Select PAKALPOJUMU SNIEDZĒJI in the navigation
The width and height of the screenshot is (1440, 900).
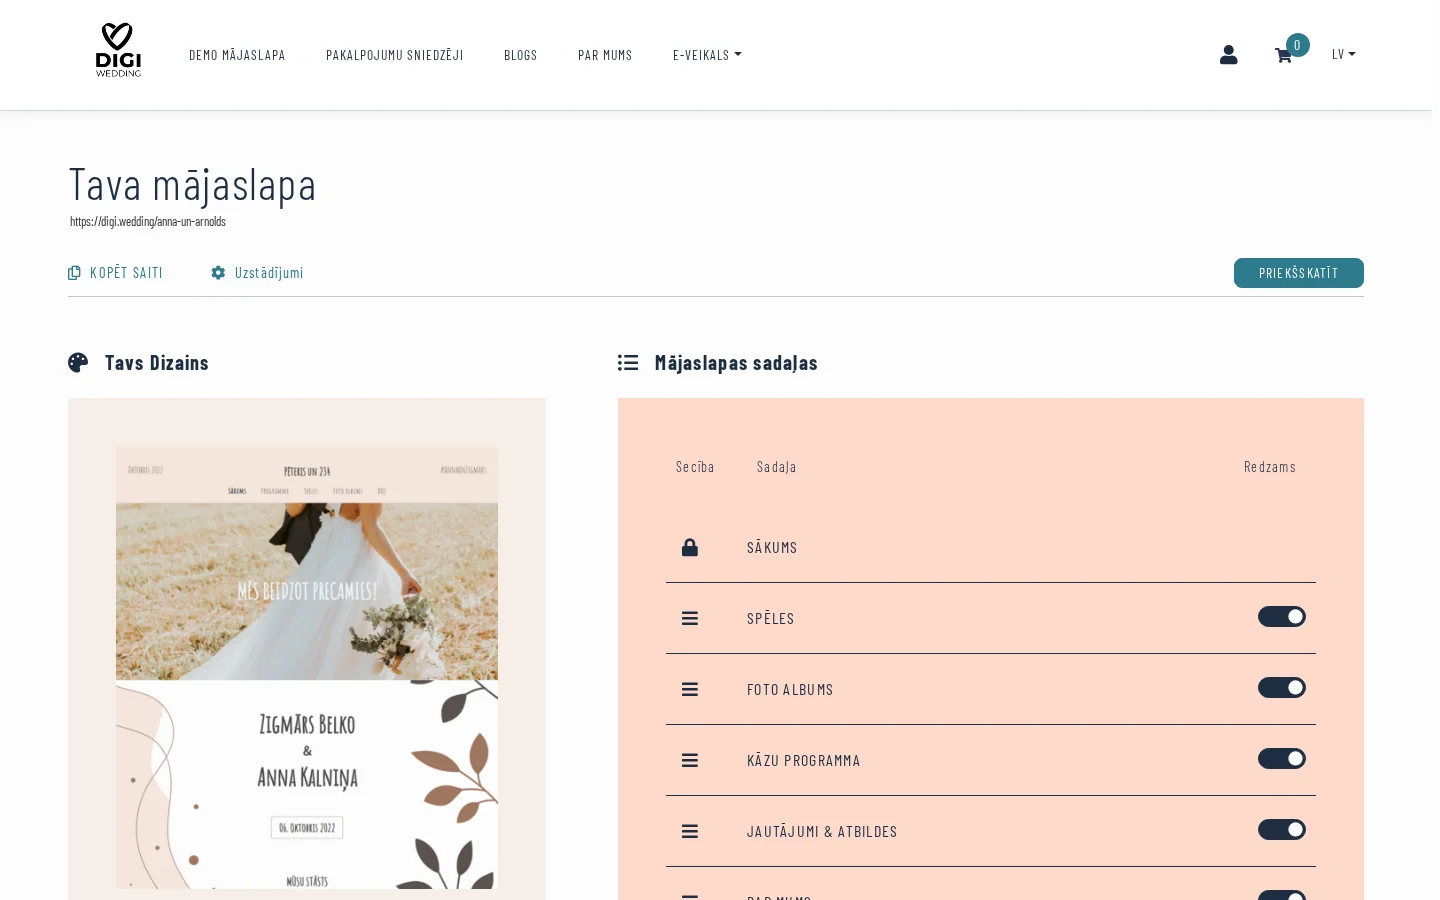pos(394,55)
